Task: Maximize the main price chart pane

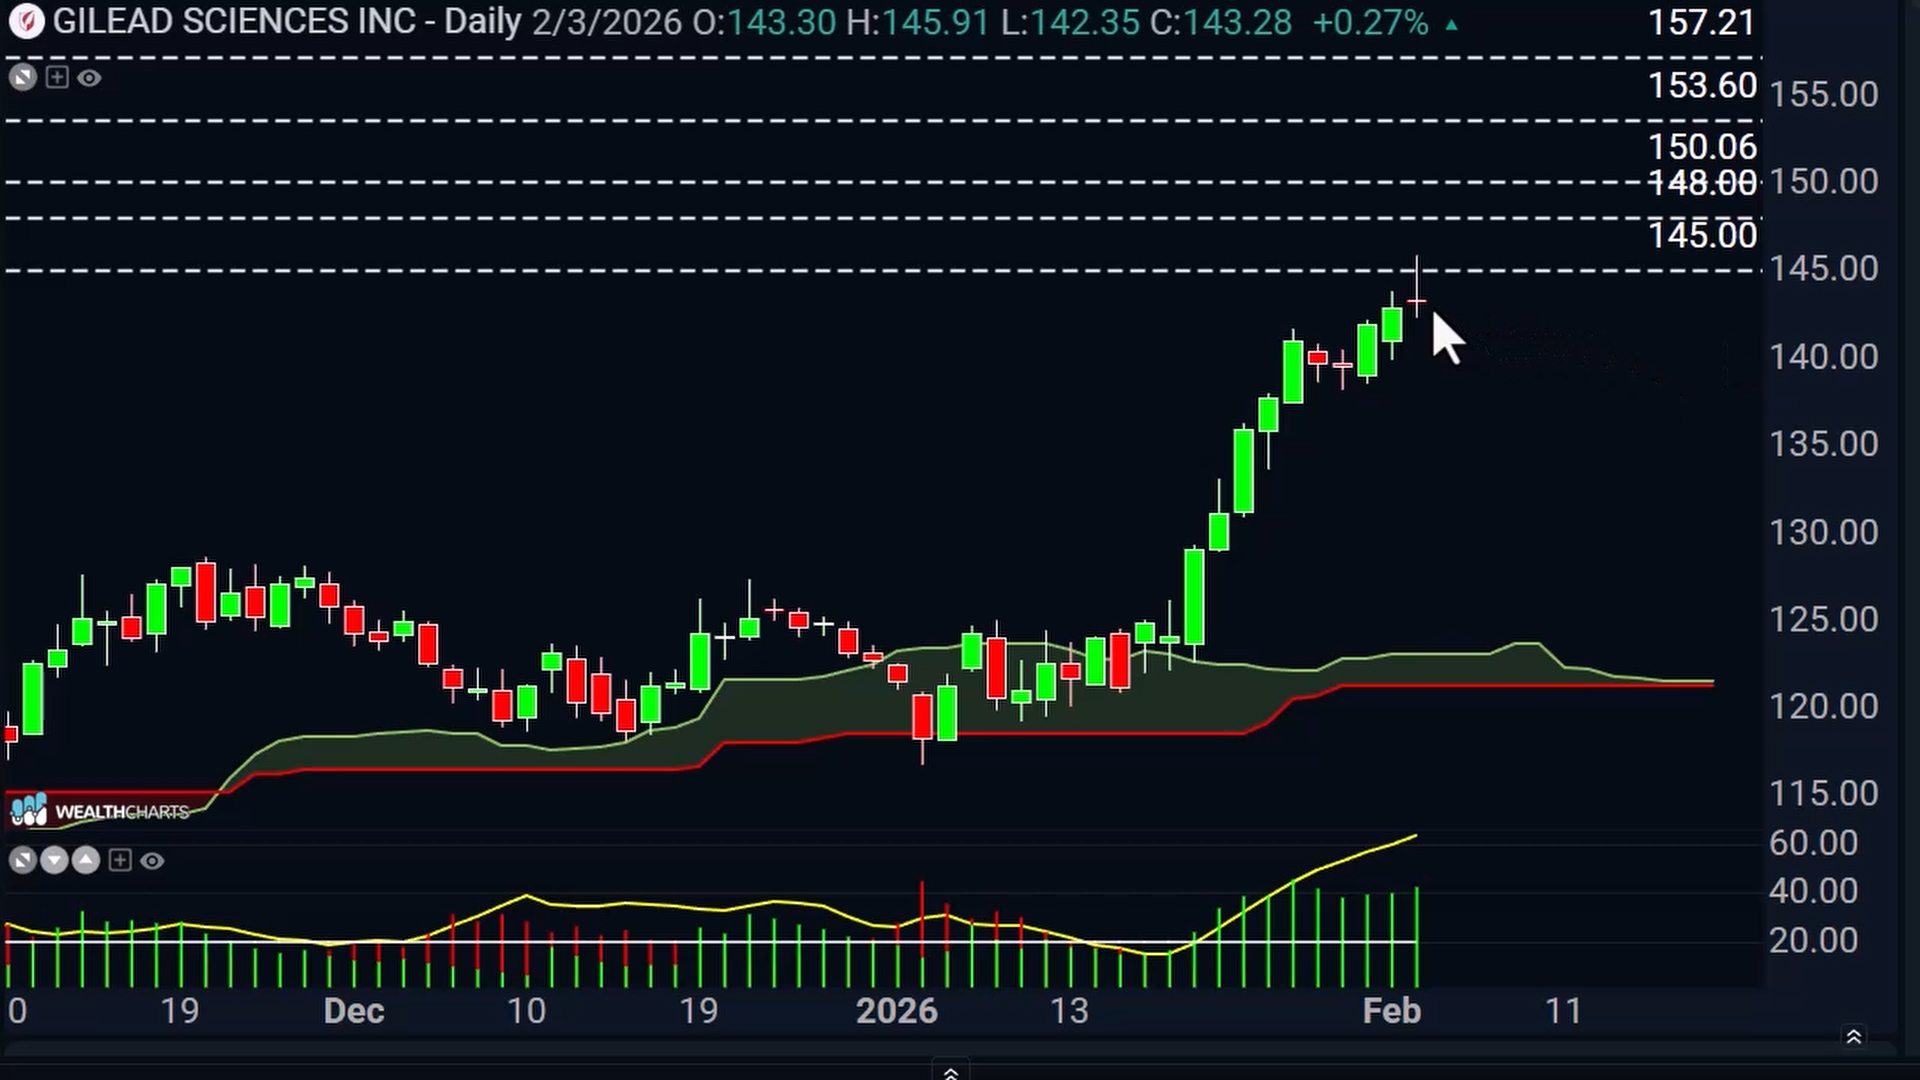Action: (x=22, y=78)
